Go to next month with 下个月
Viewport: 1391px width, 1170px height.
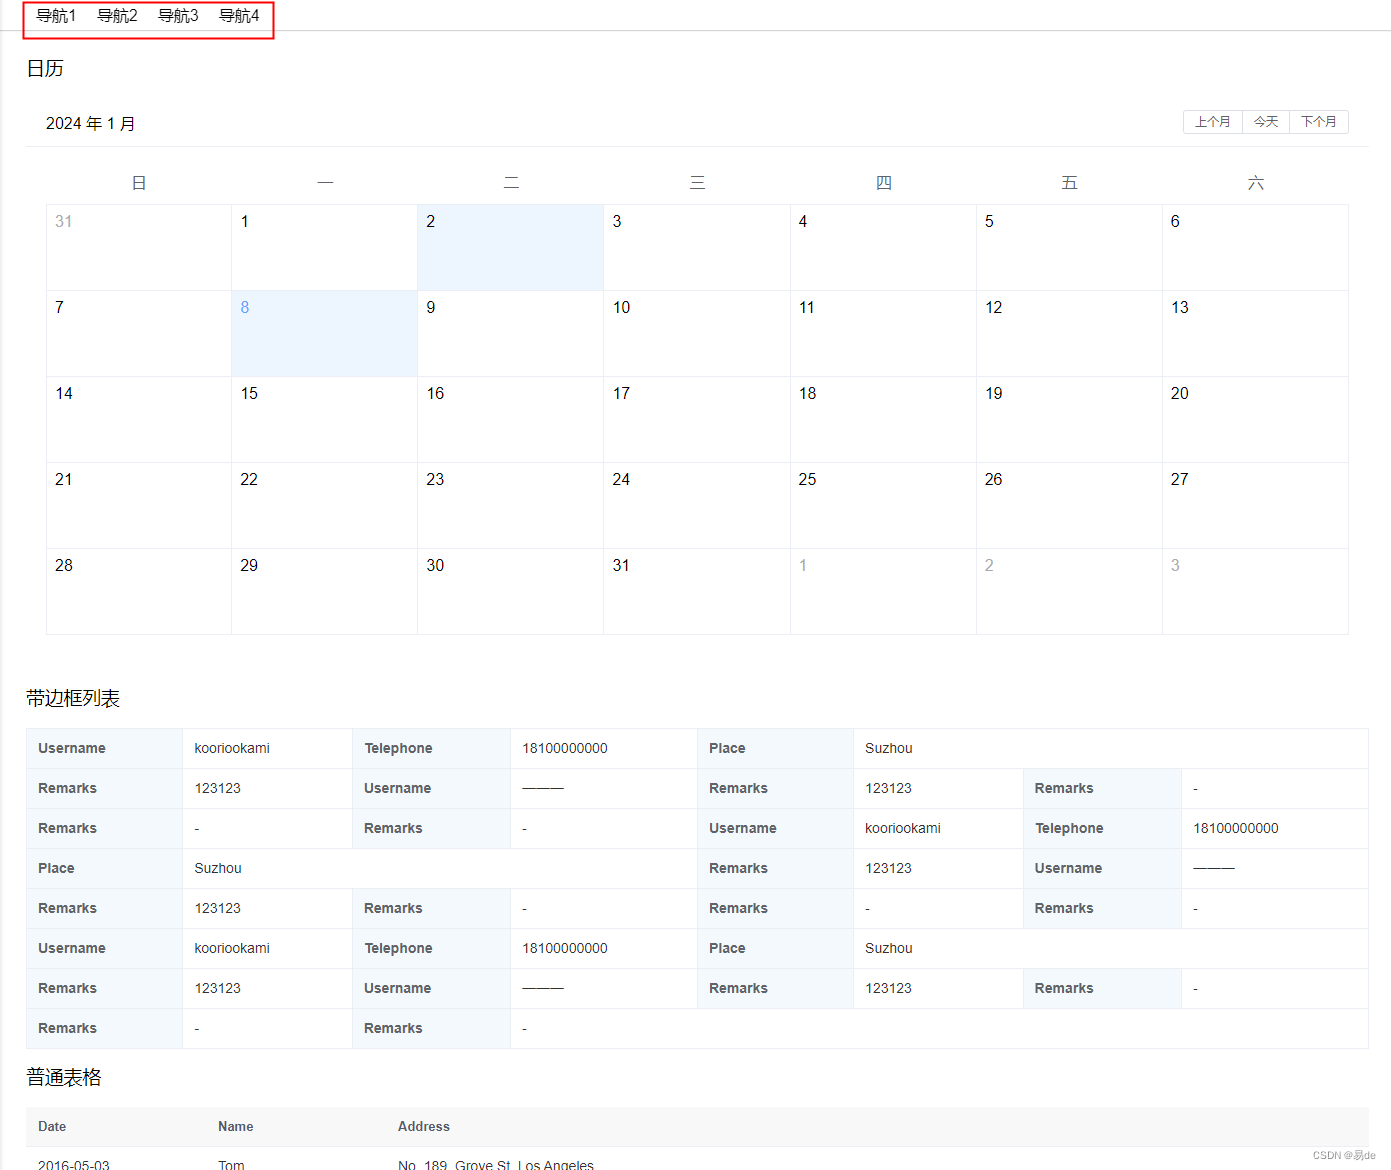click(x=1319, y=122)
